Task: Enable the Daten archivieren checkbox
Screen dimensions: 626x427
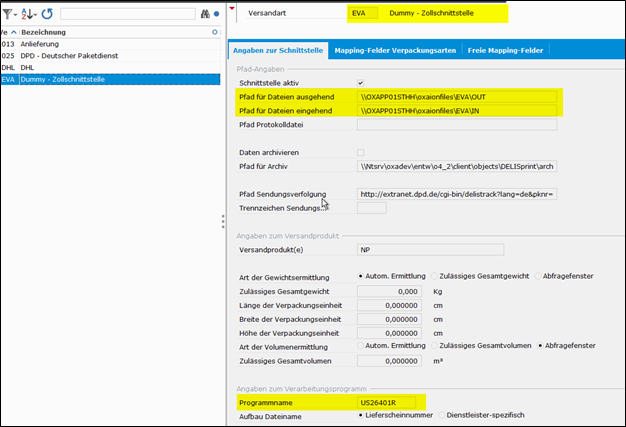Action: coord(361,151)
